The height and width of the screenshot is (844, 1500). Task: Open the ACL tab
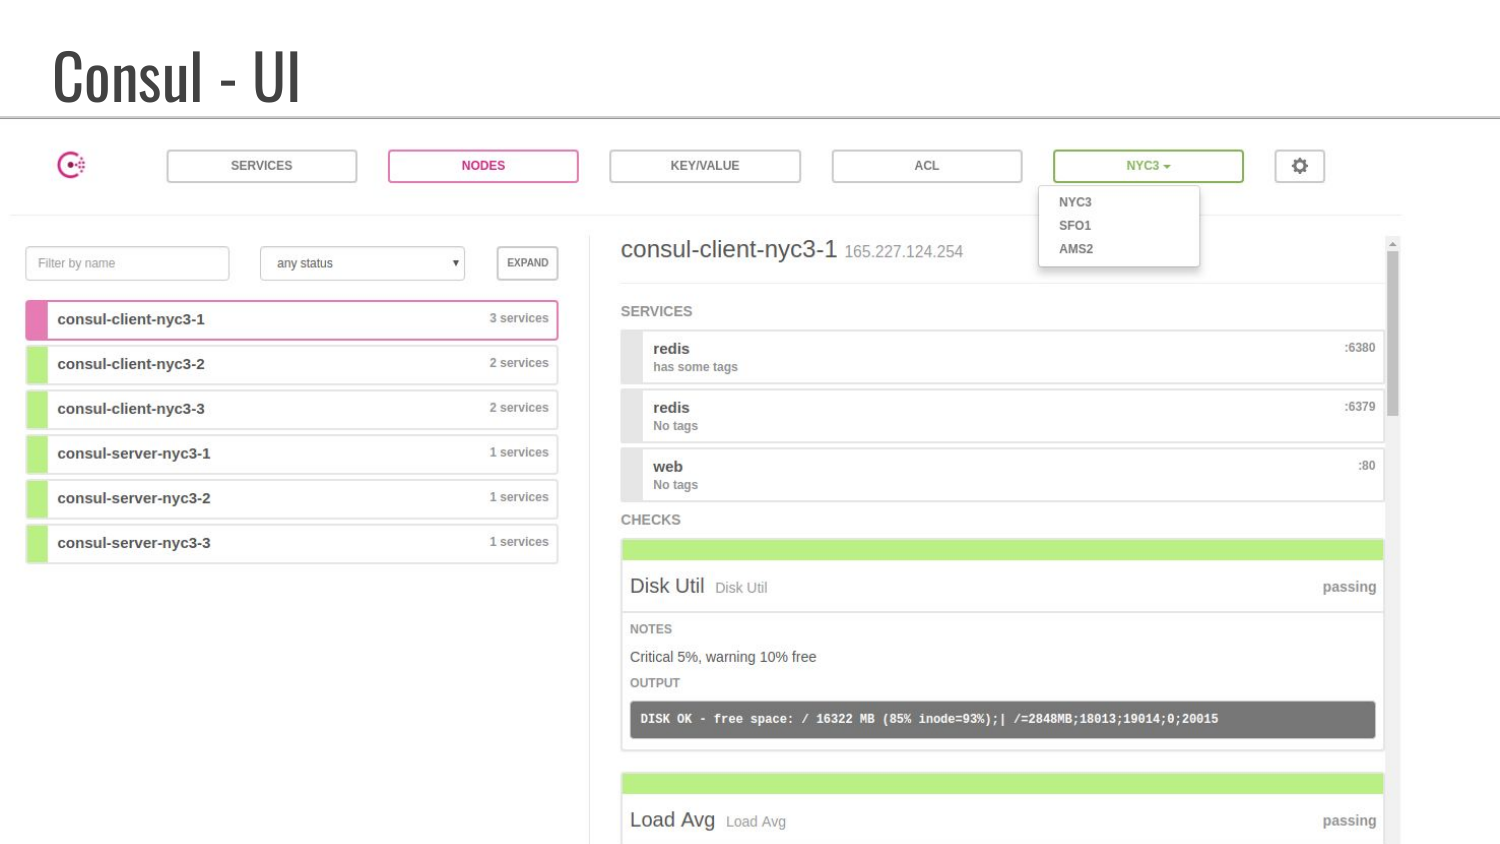(x=927, y=166)
